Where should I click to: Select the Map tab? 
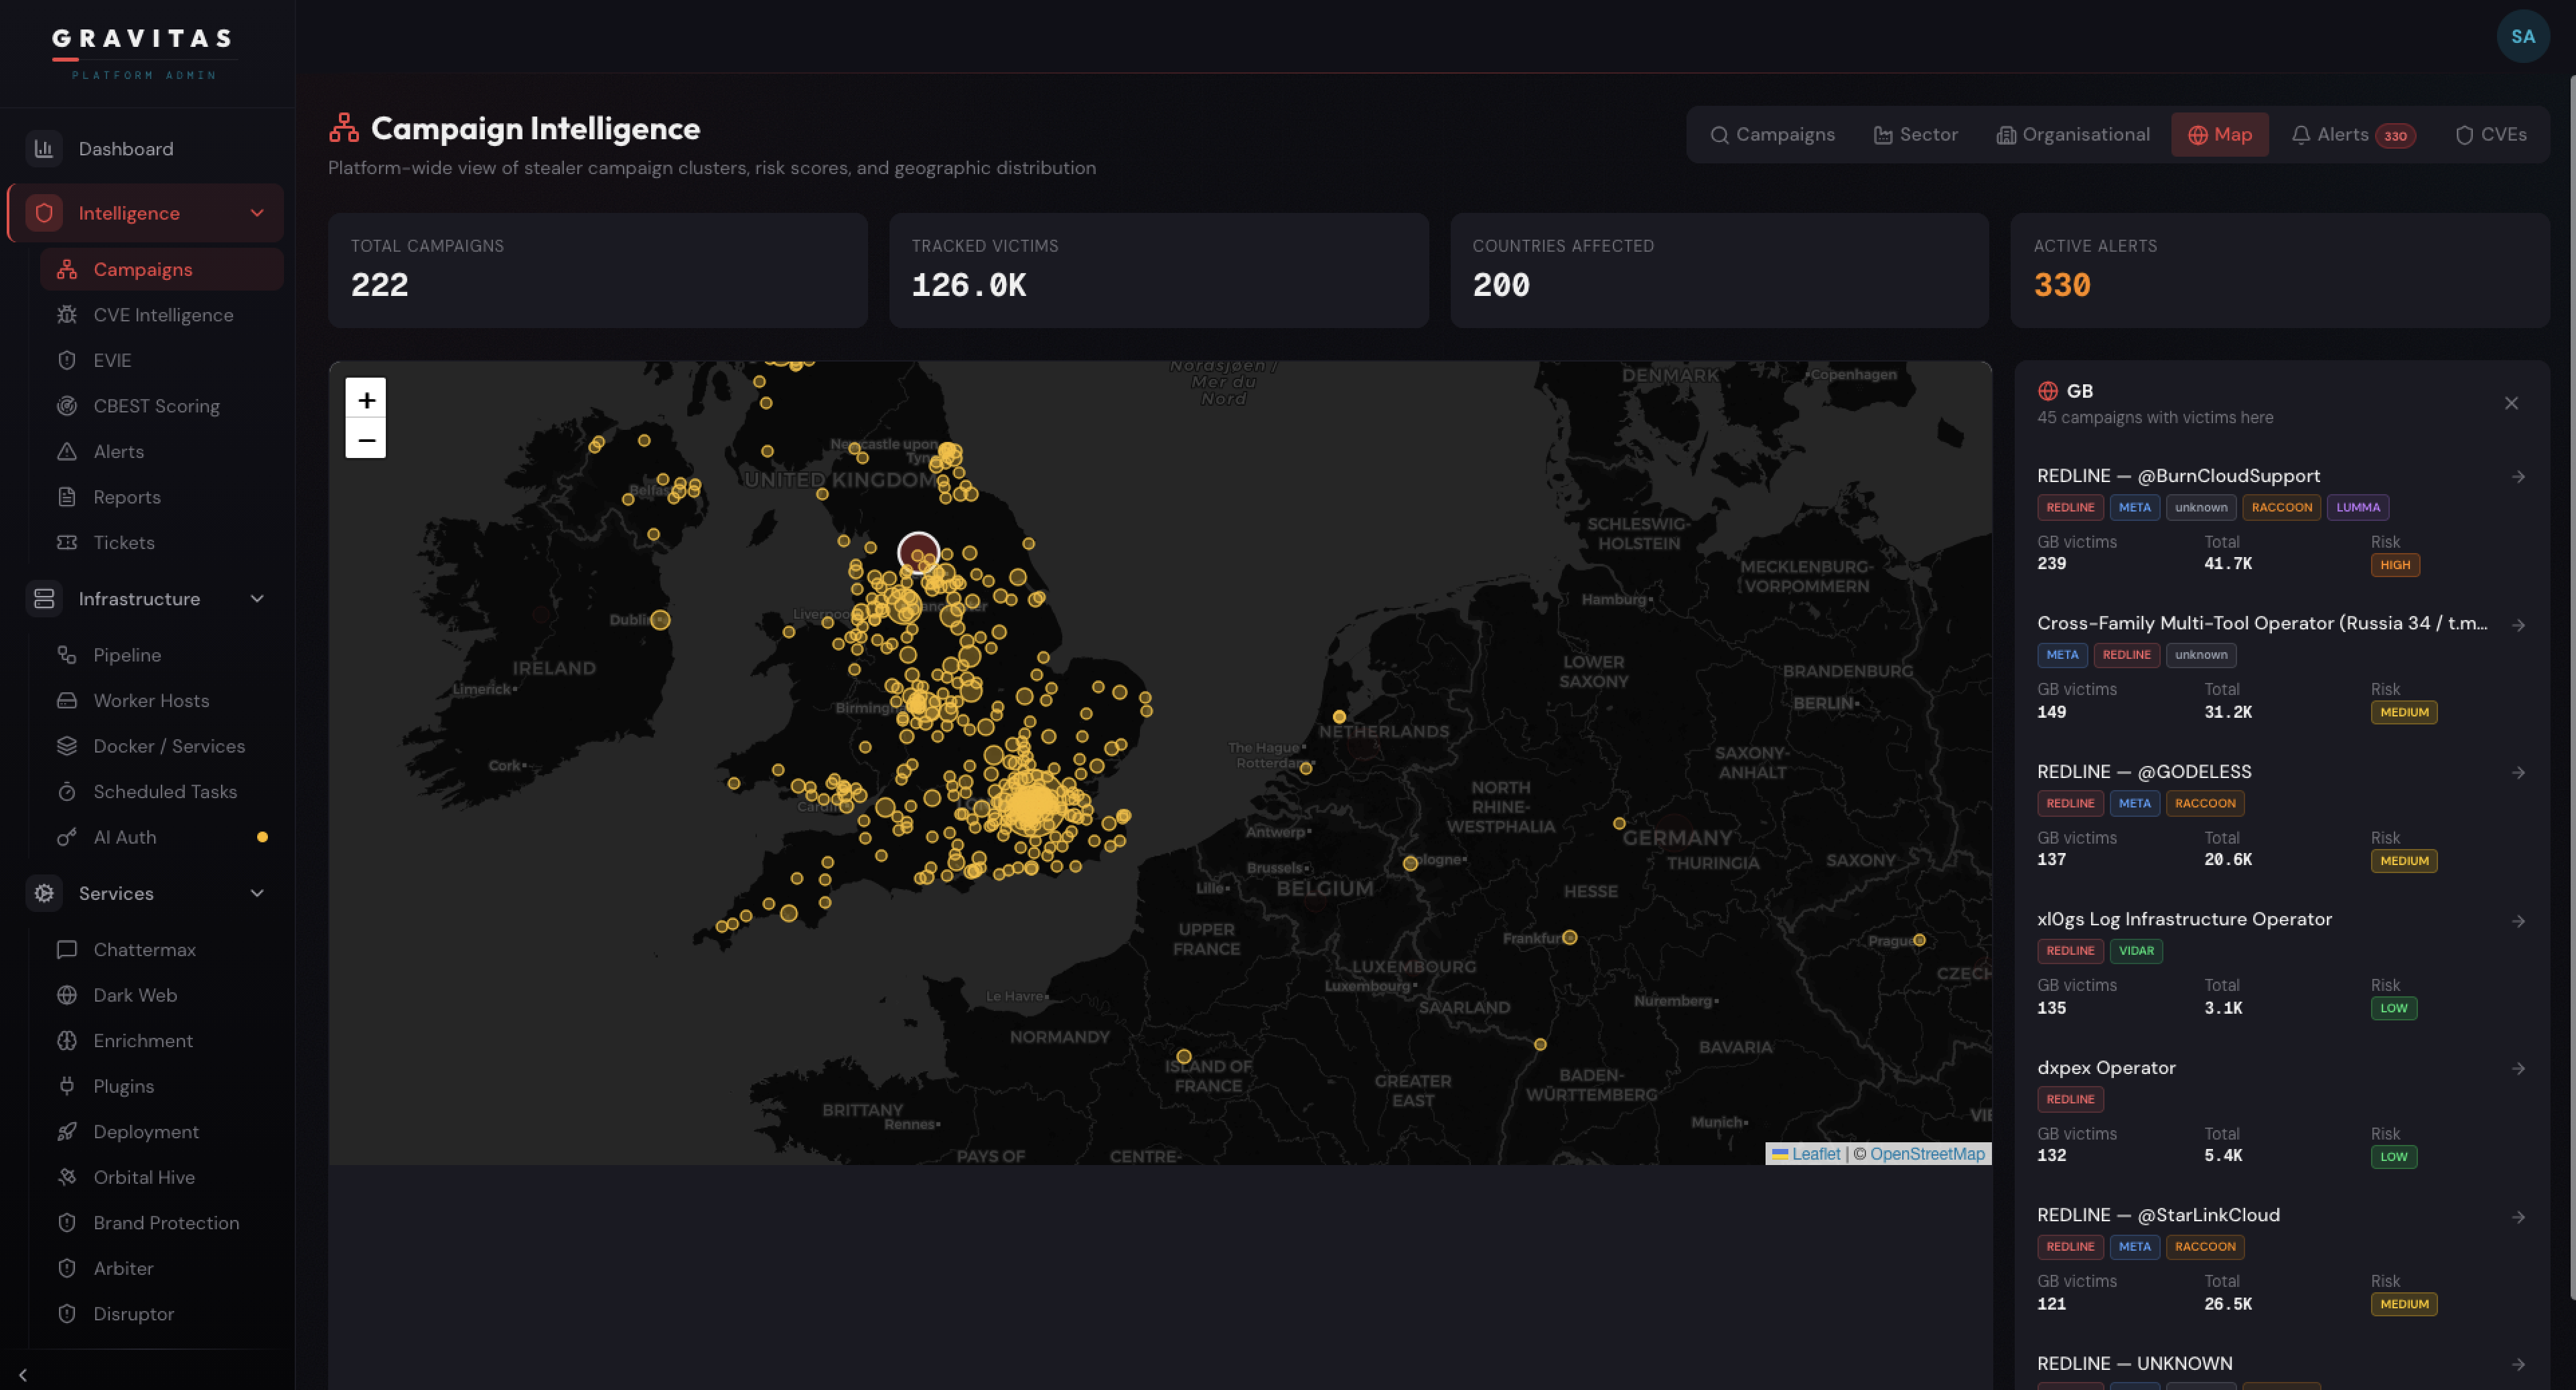(2219, 135)
